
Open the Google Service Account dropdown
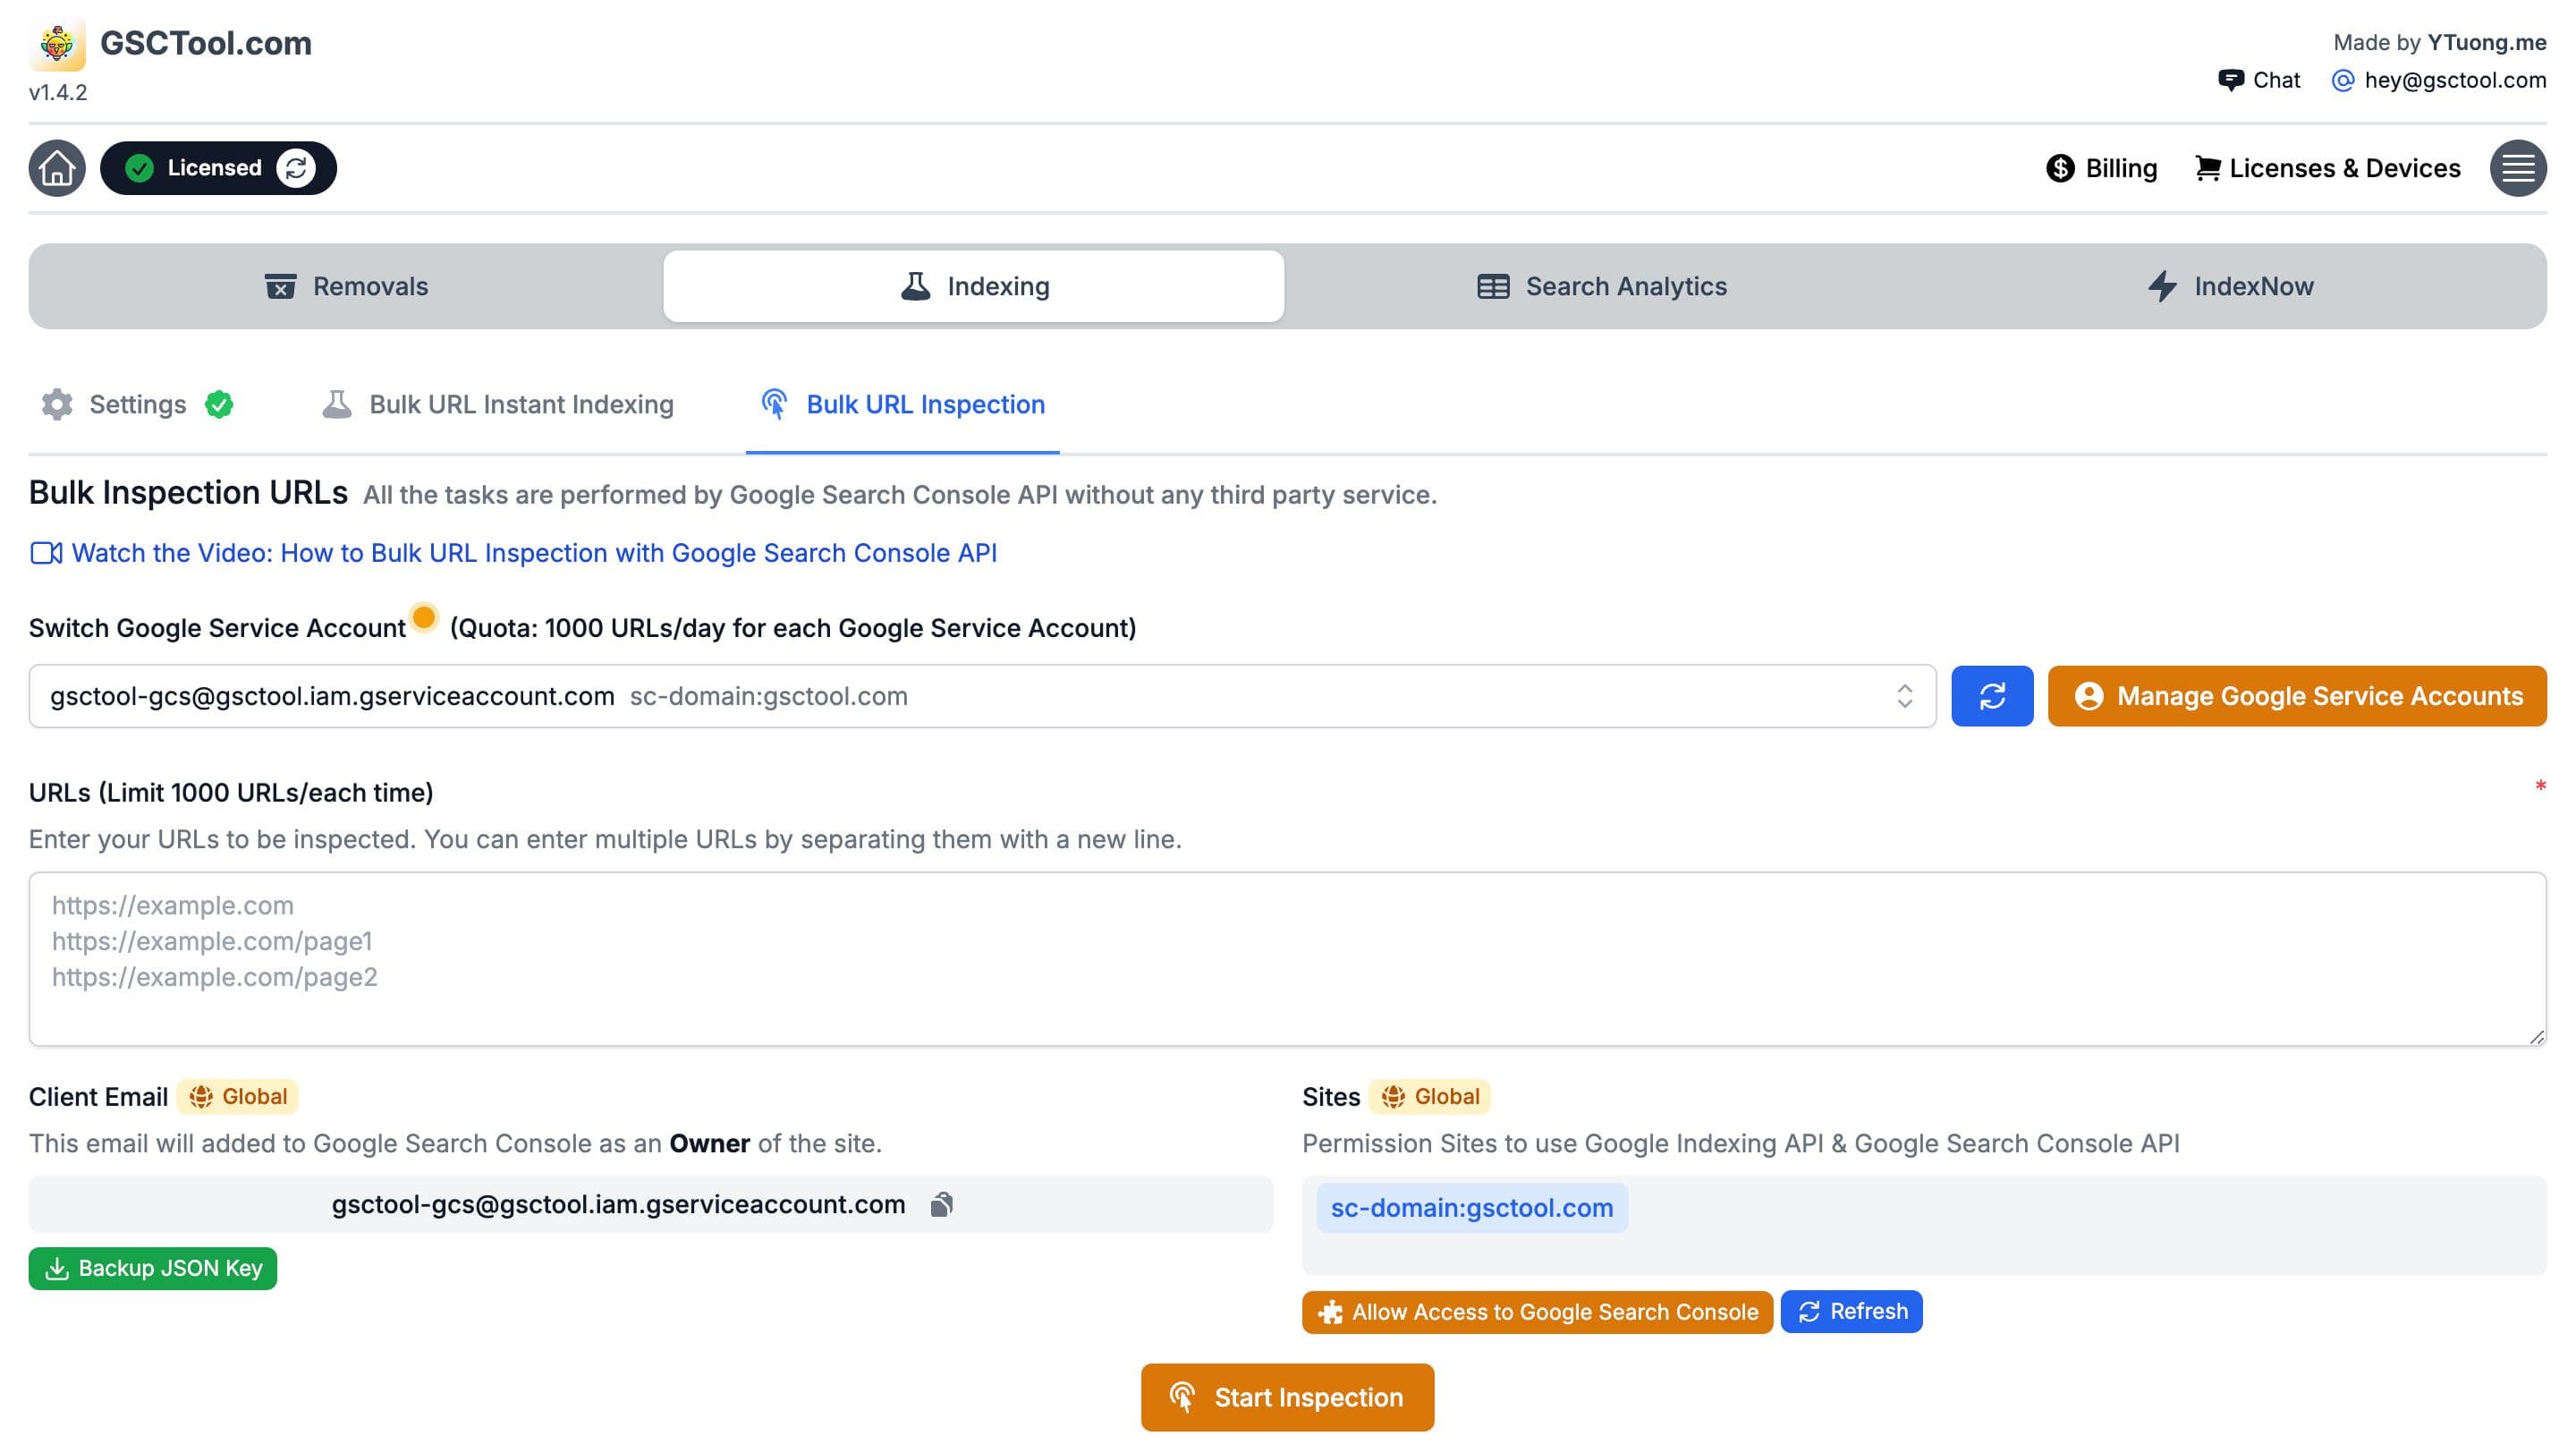982,696
